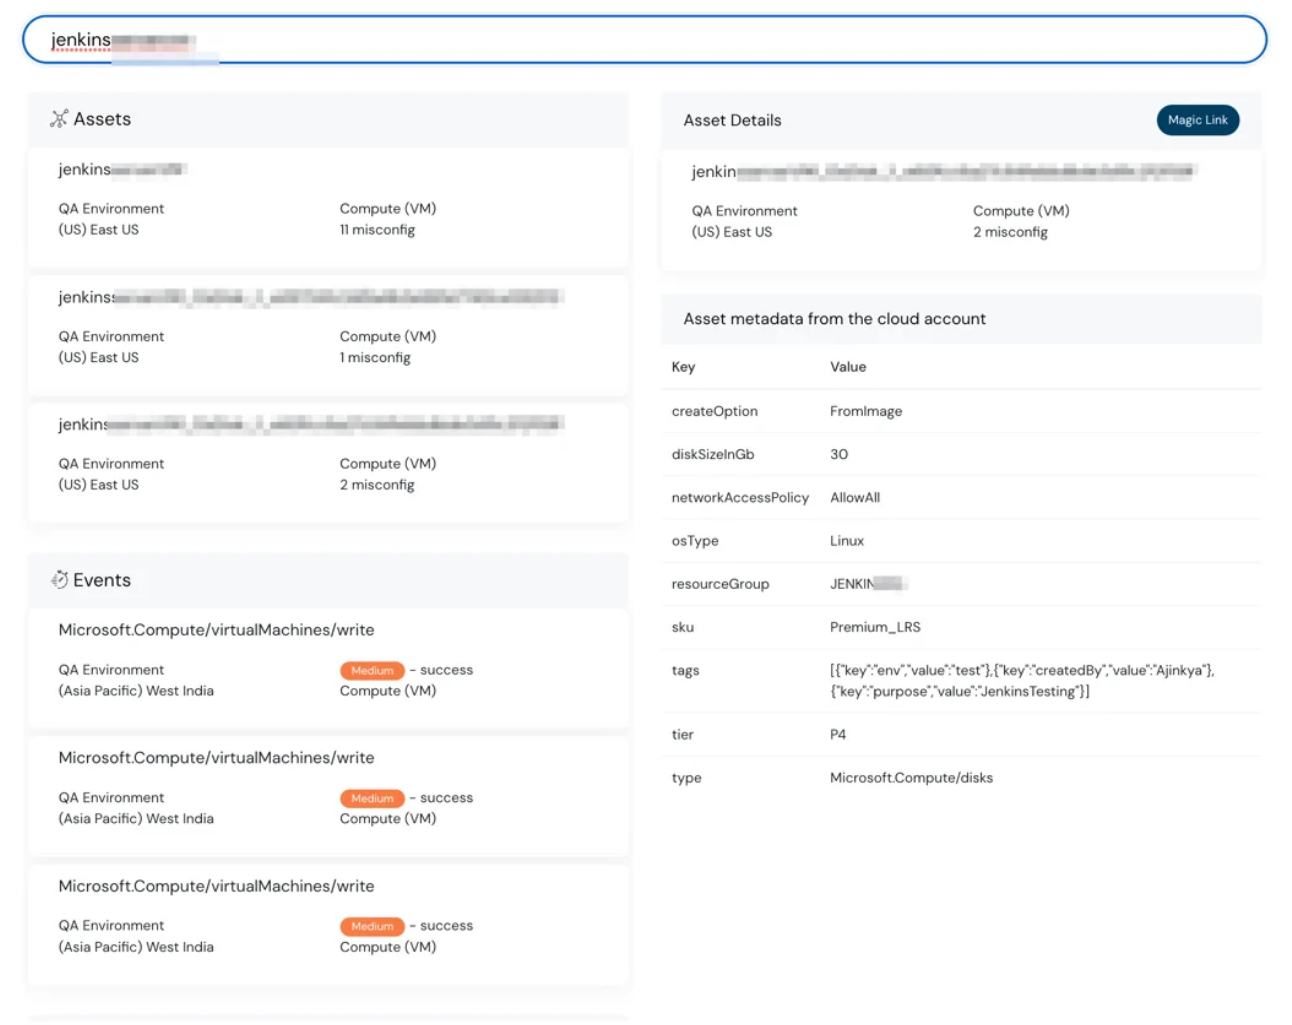Click the Asset Details panel header

(x=731, y=120)
